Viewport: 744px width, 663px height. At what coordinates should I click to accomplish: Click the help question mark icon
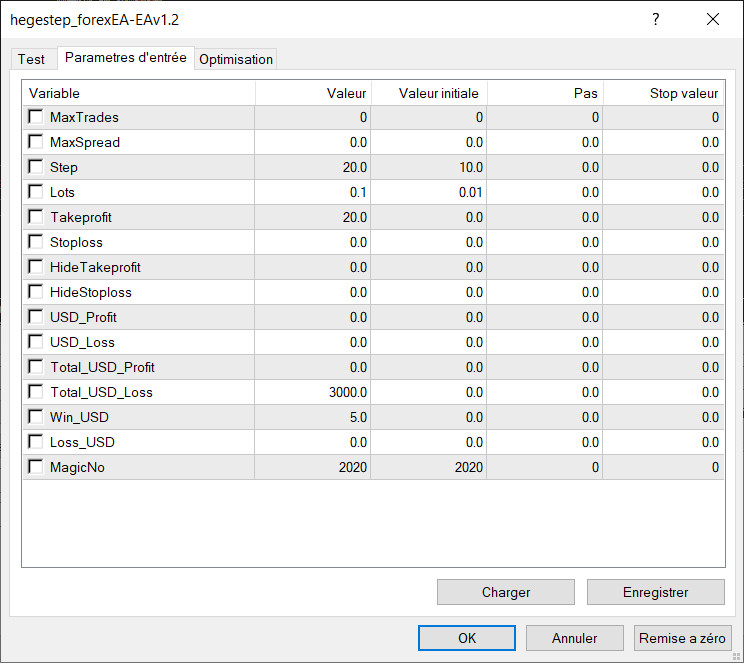coord(656,19)
